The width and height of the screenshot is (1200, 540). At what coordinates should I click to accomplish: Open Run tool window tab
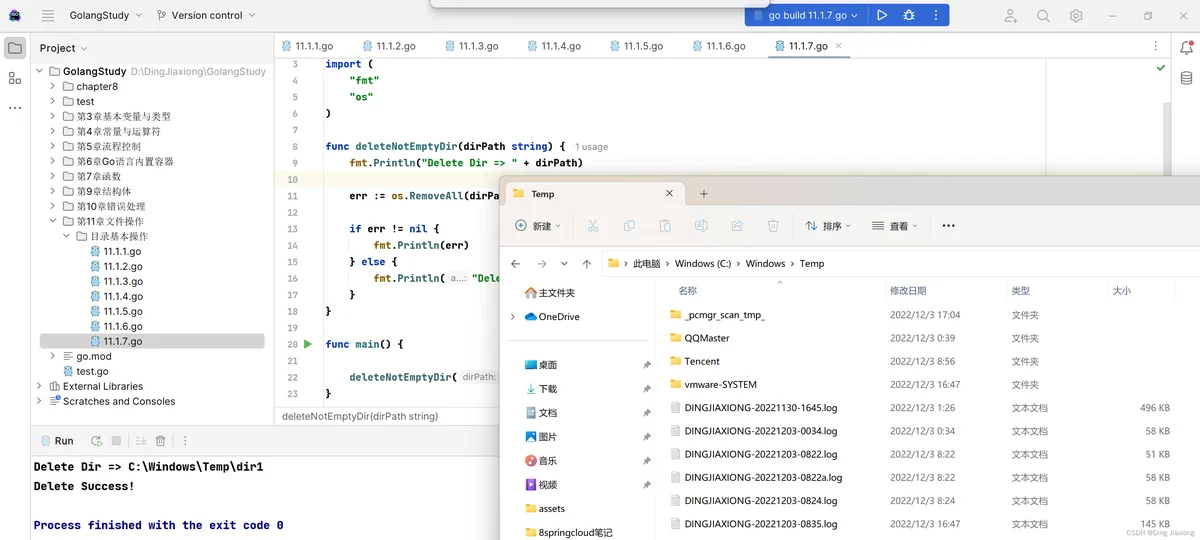coord(55,441)
